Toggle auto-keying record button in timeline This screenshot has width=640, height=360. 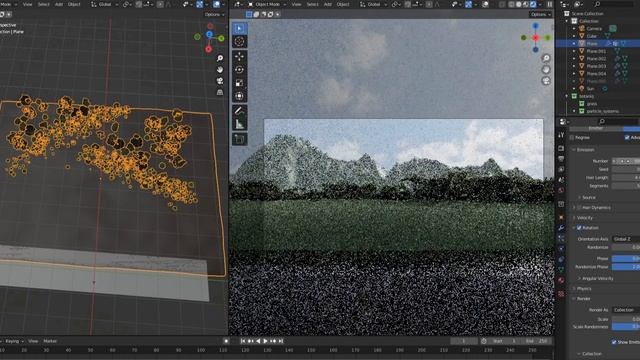click(x=226, y=341)
